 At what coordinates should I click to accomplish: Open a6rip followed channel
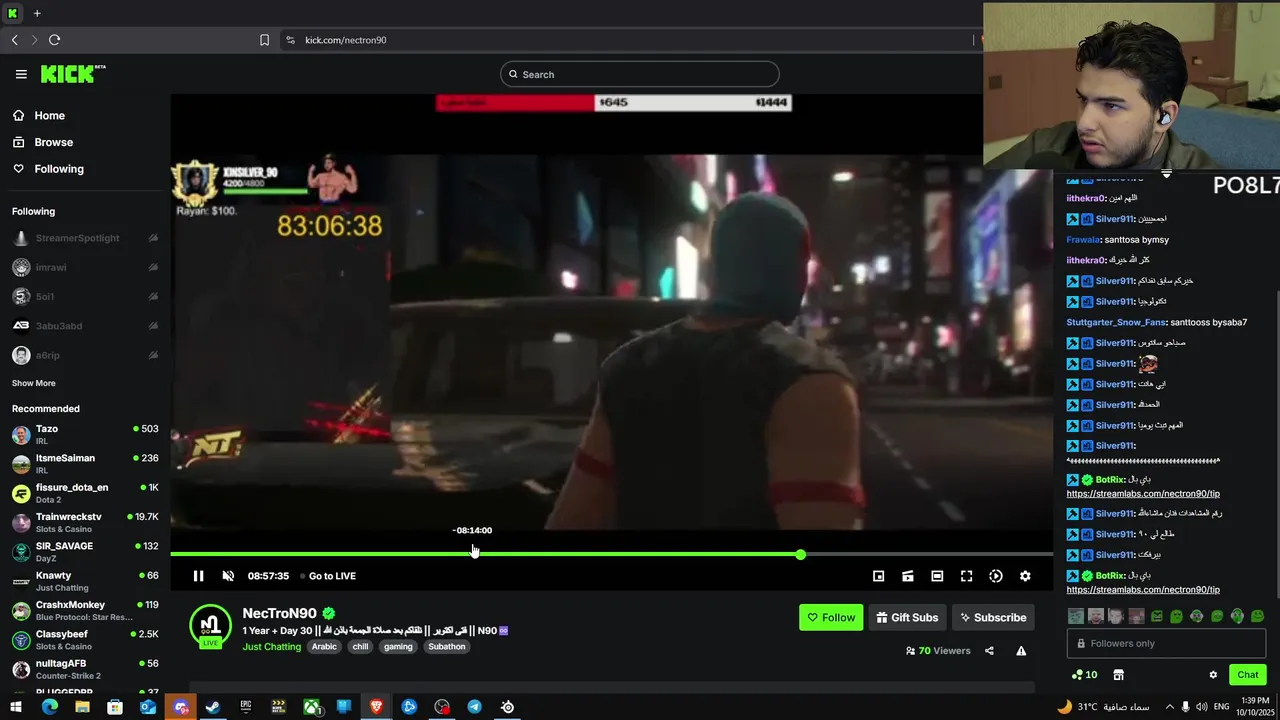pyautogui.click(x=85, y=355)
